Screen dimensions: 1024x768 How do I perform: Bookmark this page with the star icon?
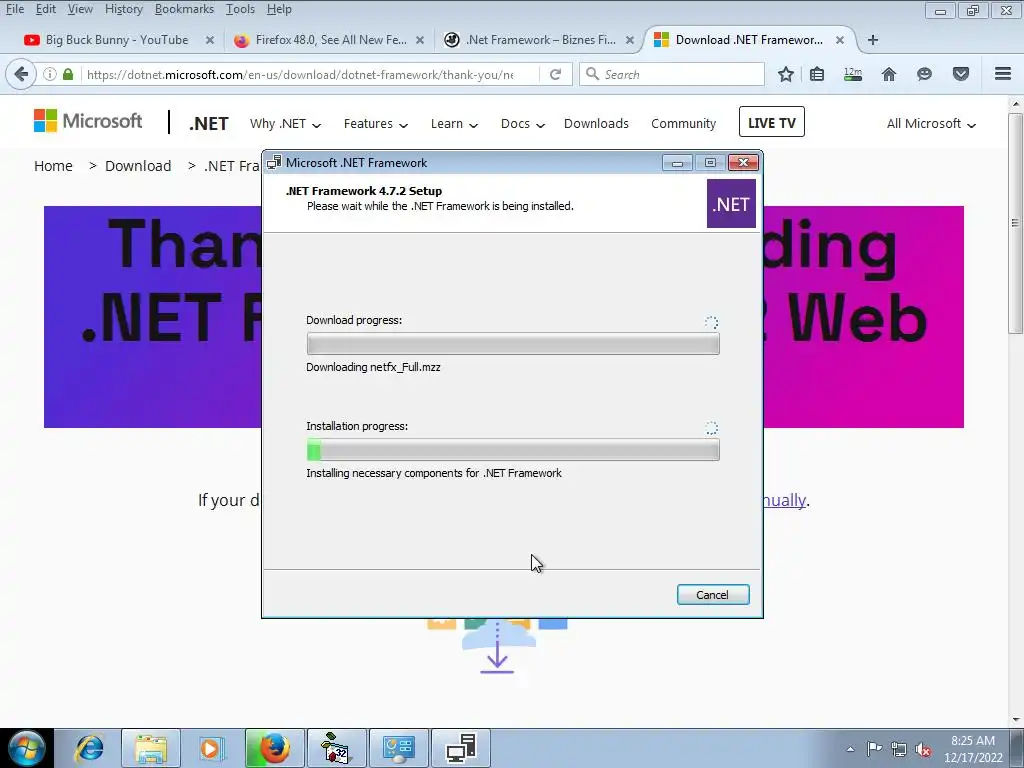[786, 74]
